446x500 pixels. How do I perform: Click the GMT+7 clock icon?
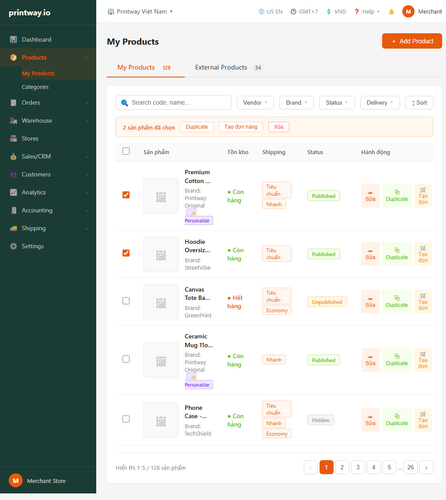click(293, 12)
